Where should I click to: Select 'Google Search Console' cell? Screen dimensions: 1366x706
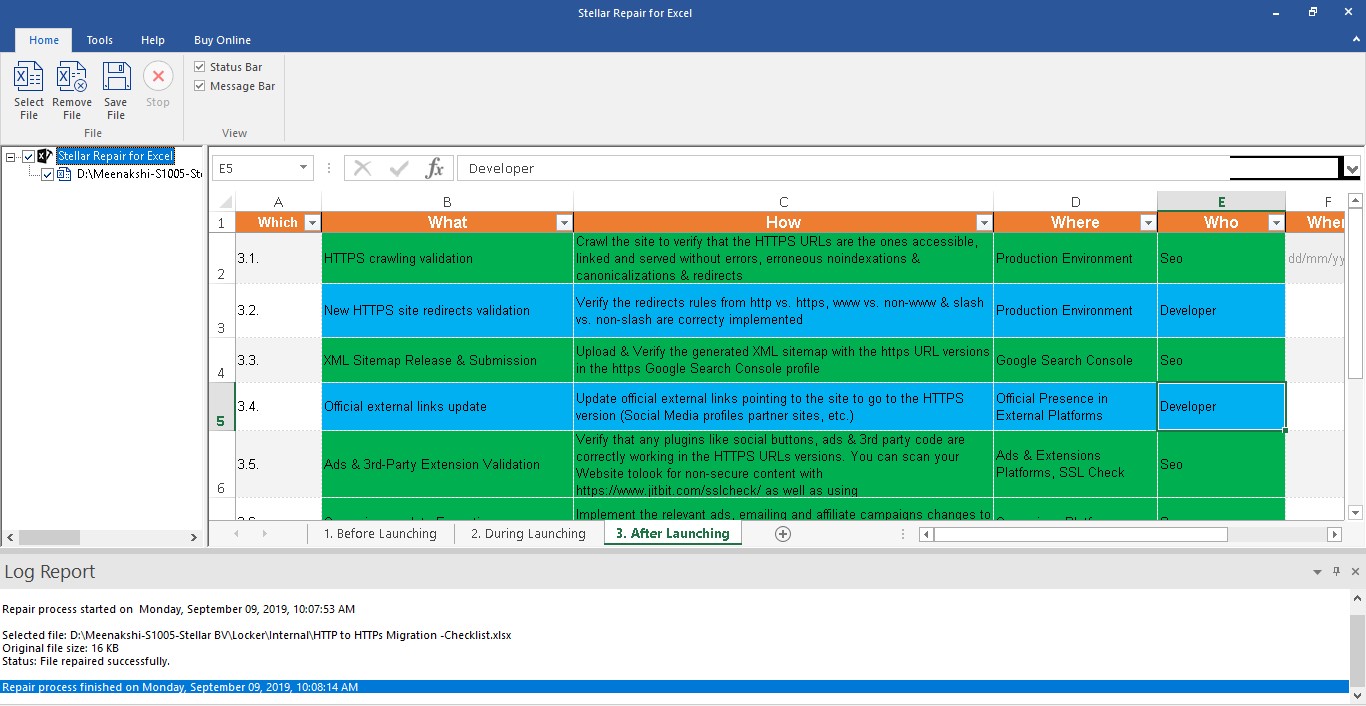[1075, 360]
